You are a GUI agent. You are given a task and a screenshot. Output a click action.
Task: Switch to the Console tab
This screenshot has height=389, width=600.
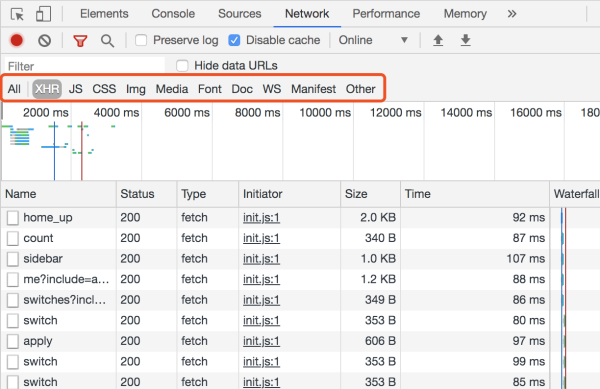tap(173, 14)
